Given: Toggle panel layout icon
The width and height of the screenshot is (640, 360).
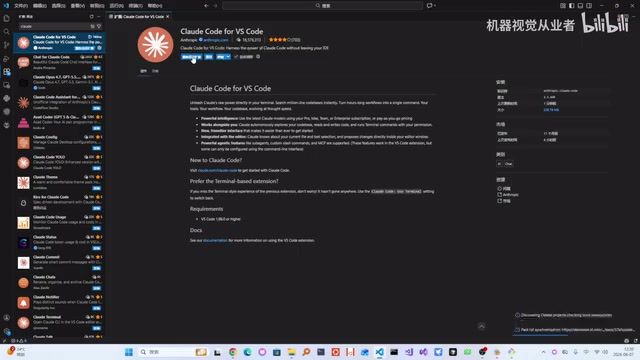Looking at the screenshot, I should coord(580,6).
